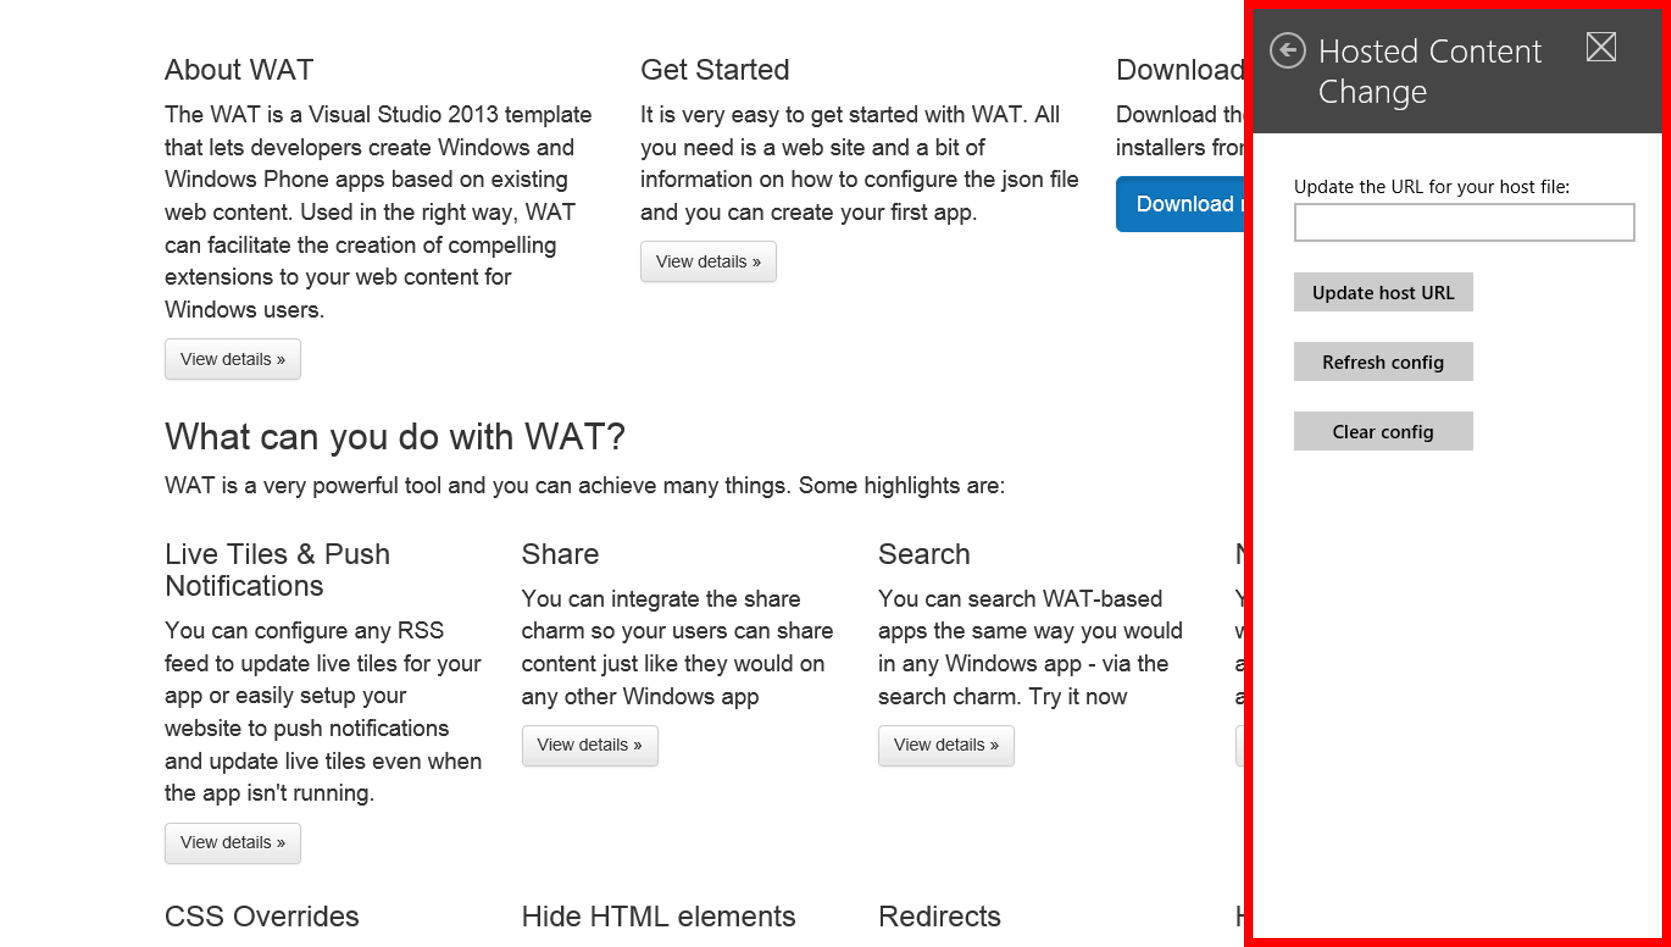
Task: Click the Live Tiles & Push Notifications heading
Action: tap(277, 570)
